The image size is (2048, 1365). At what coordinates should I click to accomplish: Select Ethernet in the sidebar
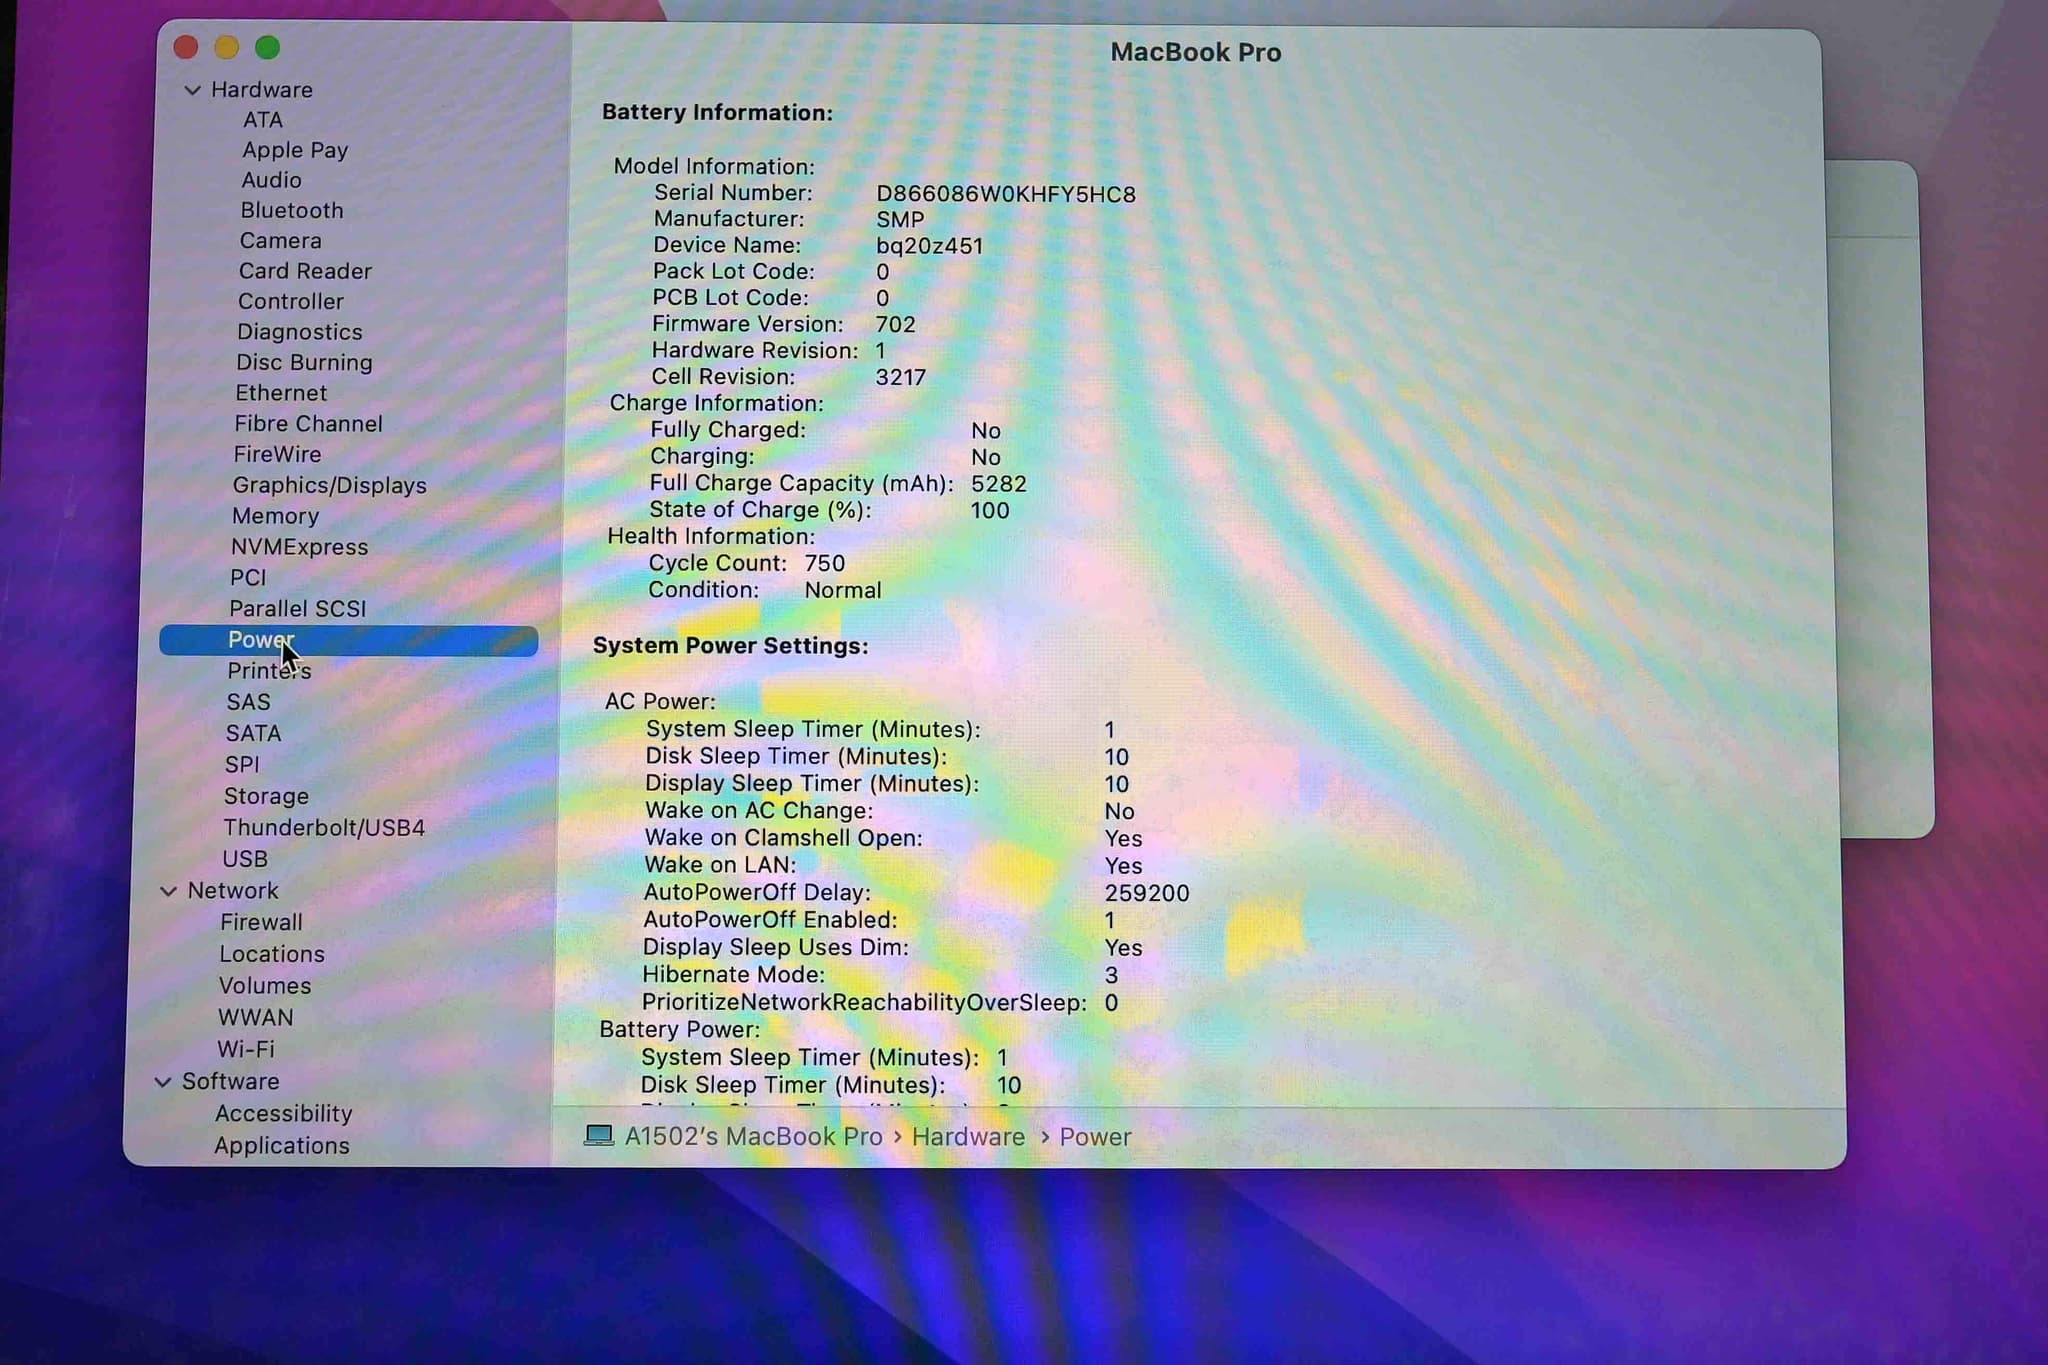tap(281, 393)
